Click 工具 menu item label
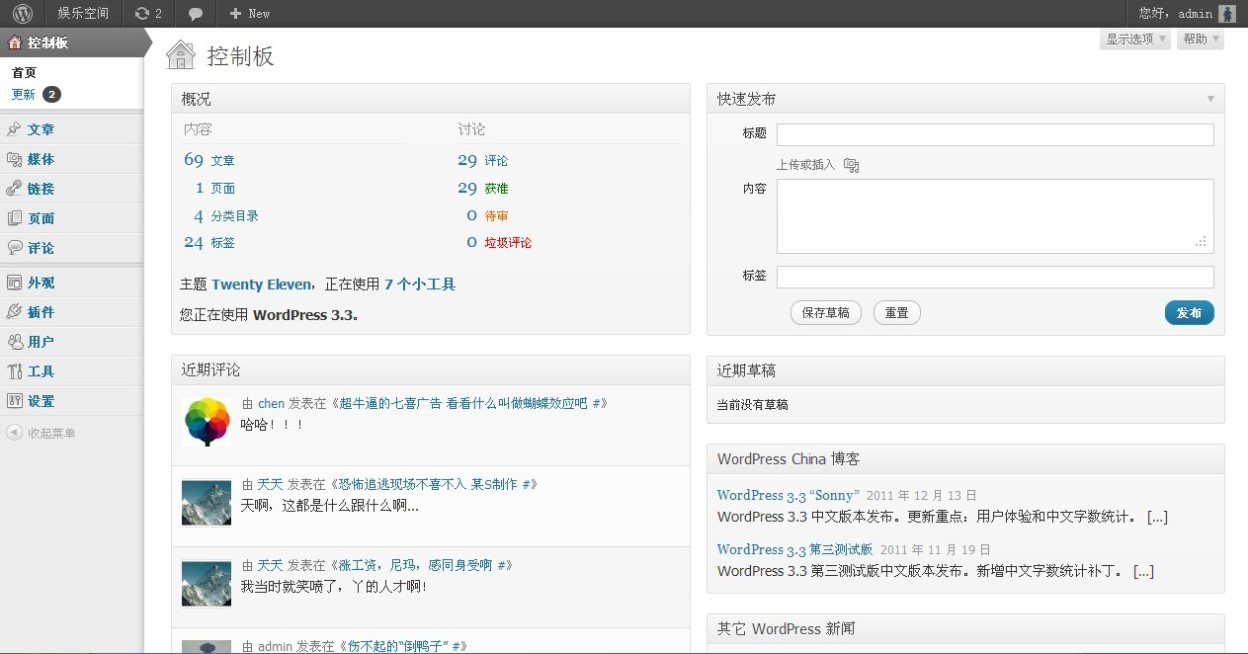 tap(41, 371)
